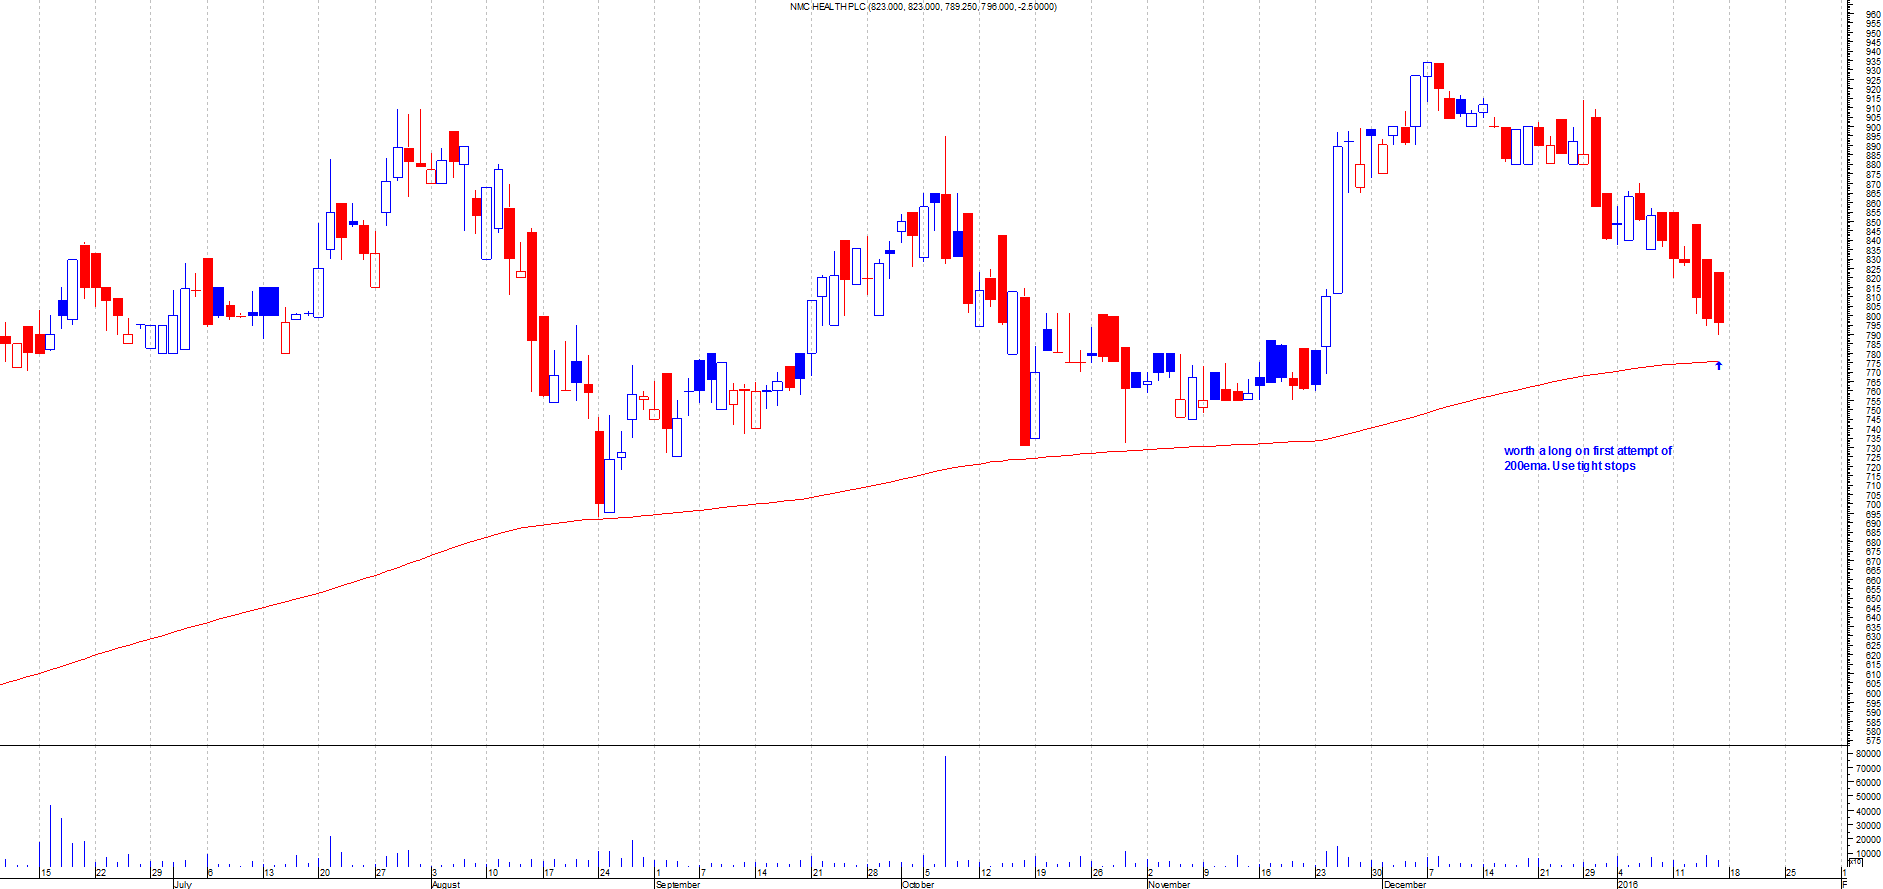Click the highest white candle in early December
Viewport: 1883px width, 889px height.
1427,69
